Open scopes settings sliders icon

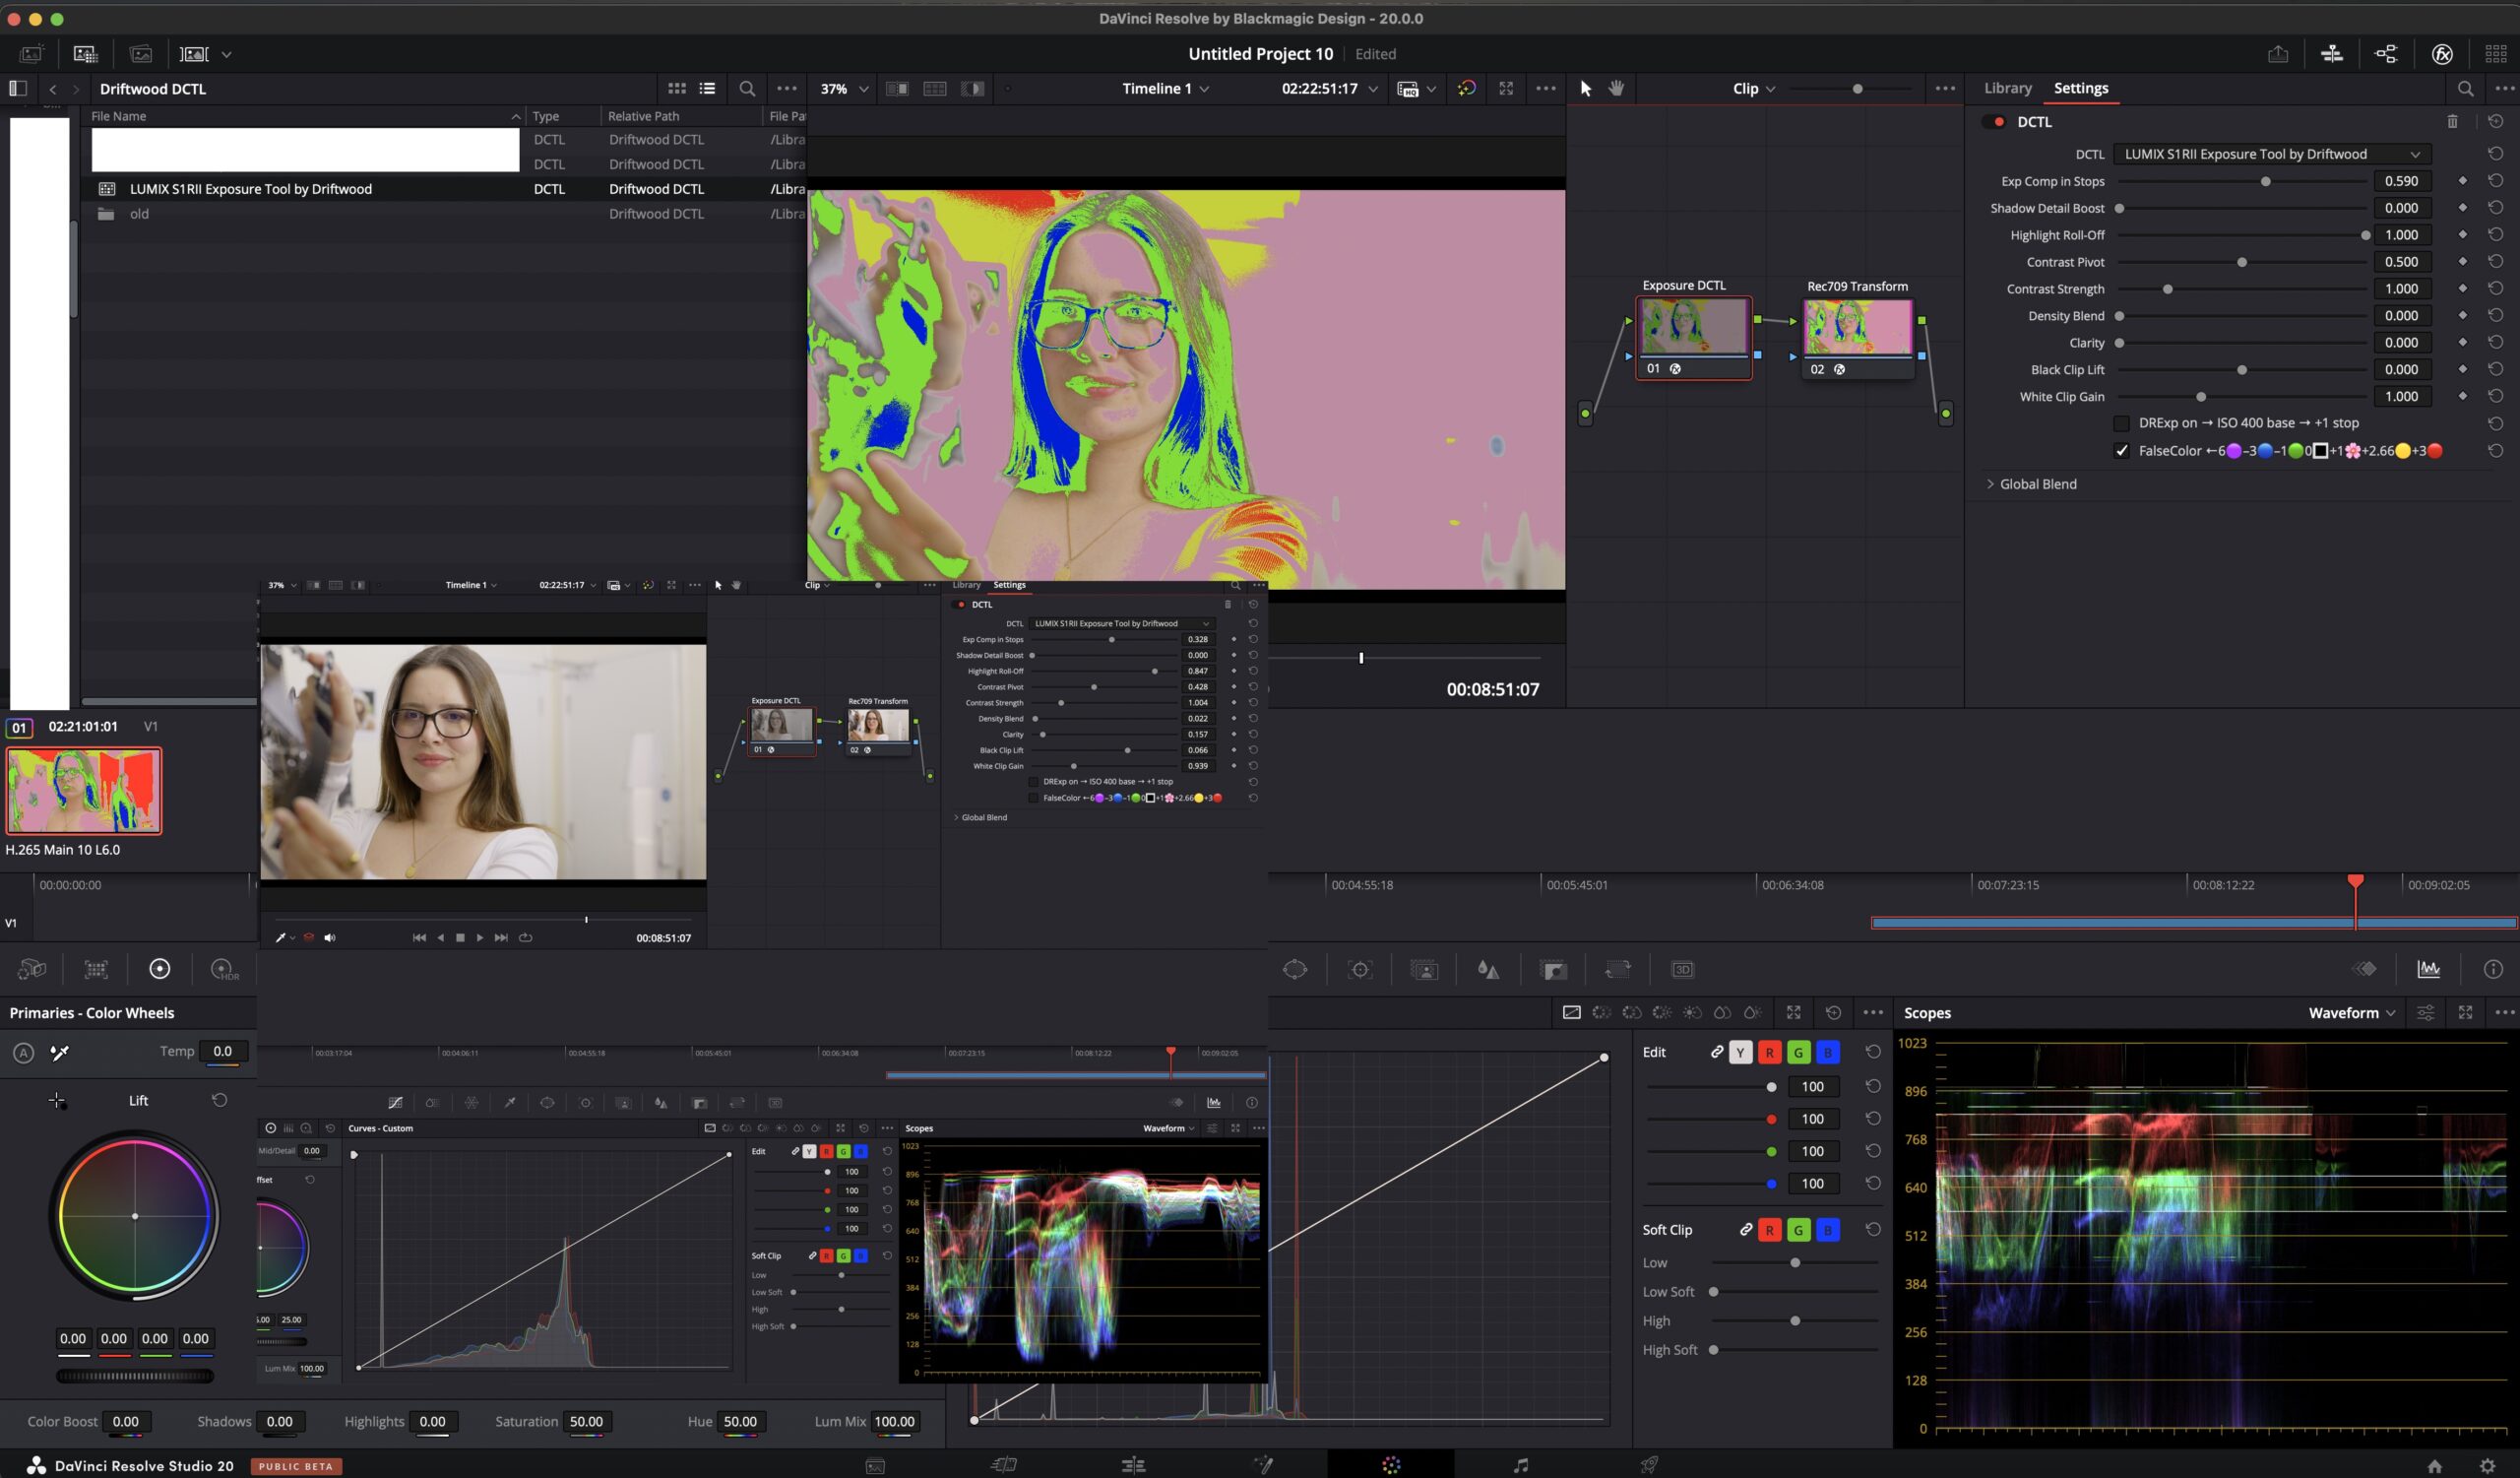coord(2426,1012)
